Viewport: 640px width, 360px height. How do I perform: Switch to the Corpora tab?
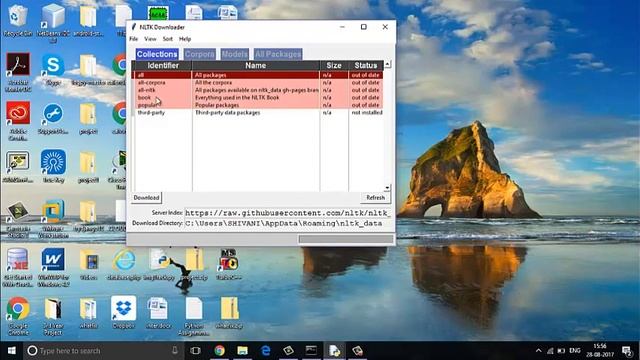tap(200, 54)
